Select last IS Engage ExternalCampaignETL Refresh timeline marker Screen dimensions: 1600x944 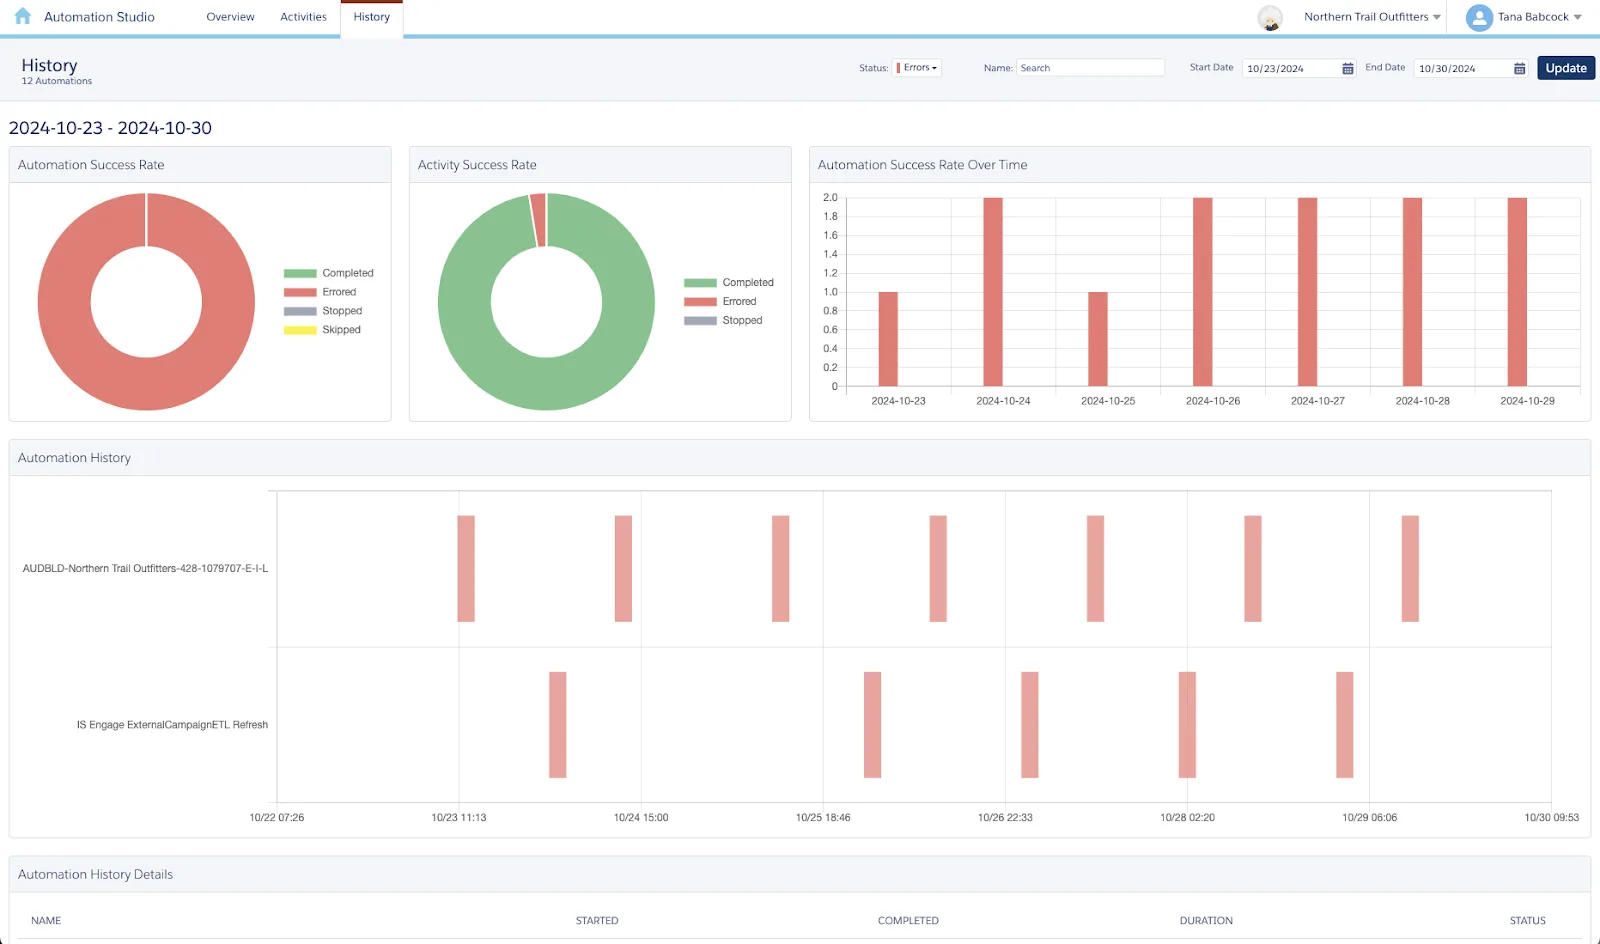click(1345, 725)
